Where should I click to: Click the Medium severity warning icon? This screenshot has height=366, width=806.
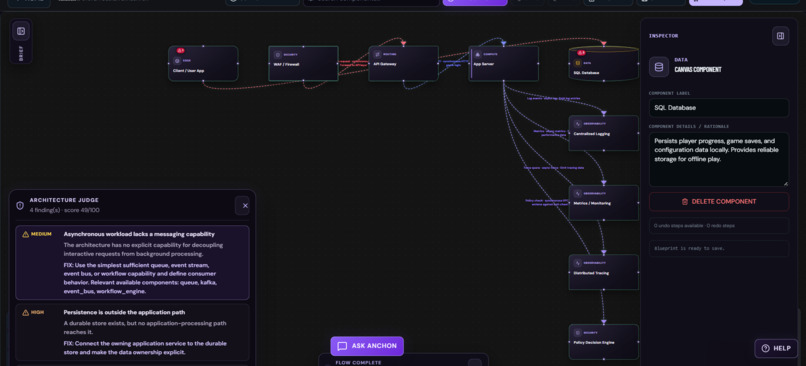25,234
